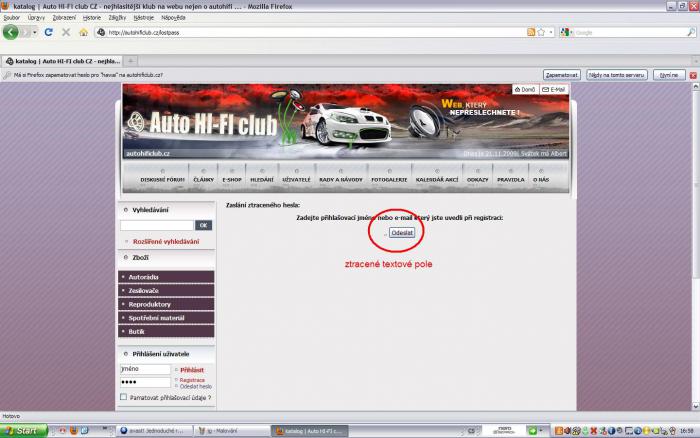This screenshot has height=438, width=700.
Task: Focus the password field in login box
Action: pyautogui.click(x=145, y=382)
